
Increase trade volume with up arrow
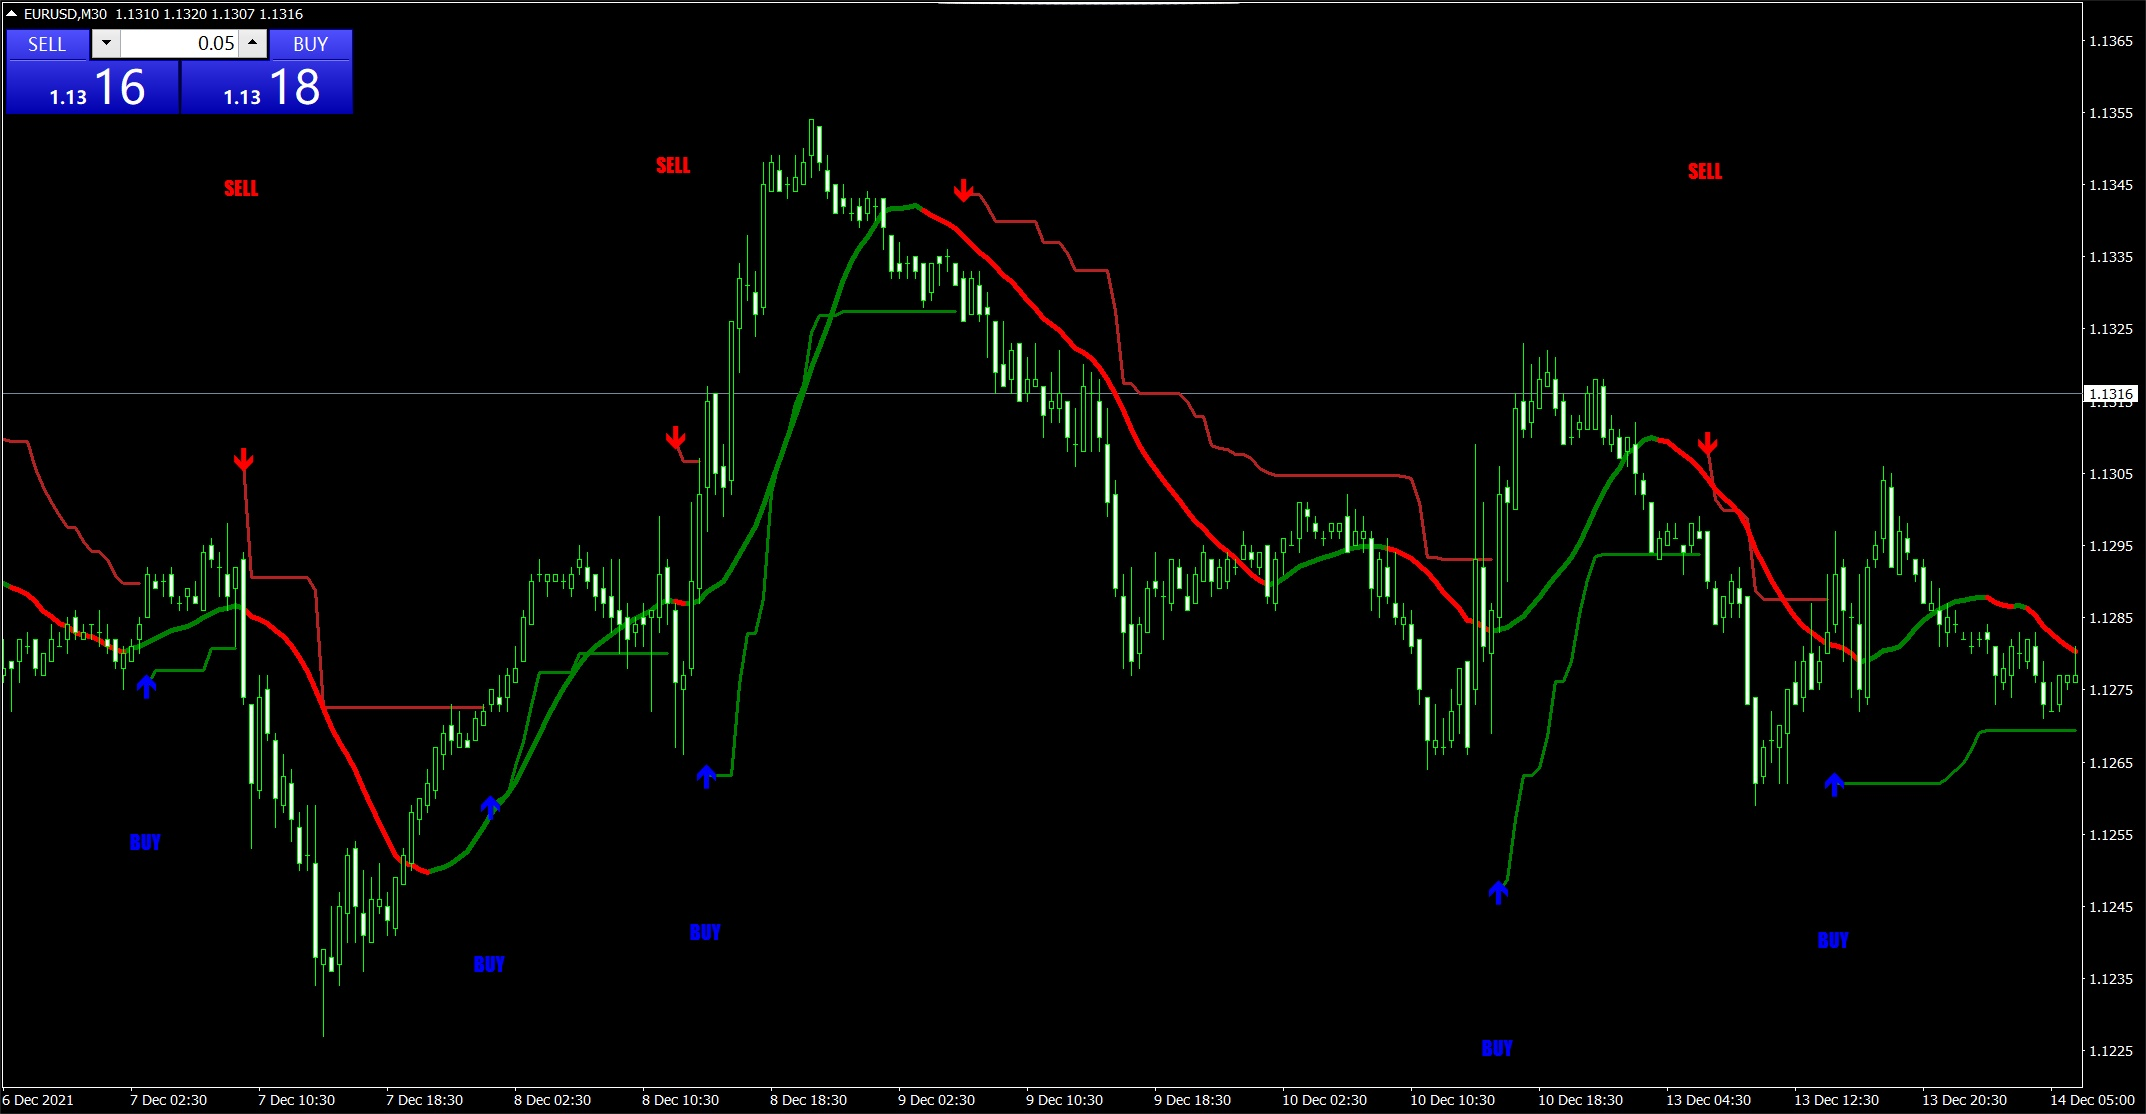click(253, 43)
